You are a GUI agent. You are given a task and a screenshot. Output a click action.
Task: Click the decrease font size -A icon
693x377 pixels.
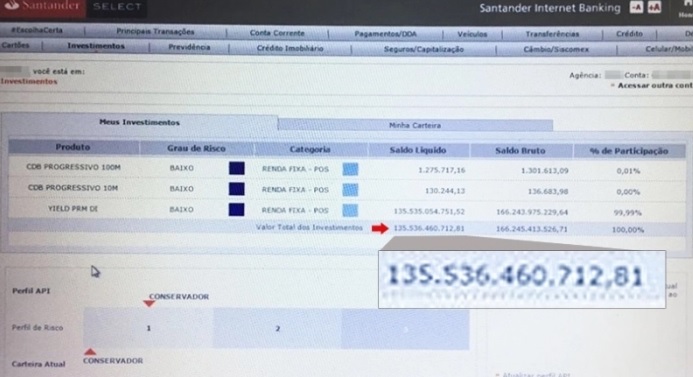636,8
